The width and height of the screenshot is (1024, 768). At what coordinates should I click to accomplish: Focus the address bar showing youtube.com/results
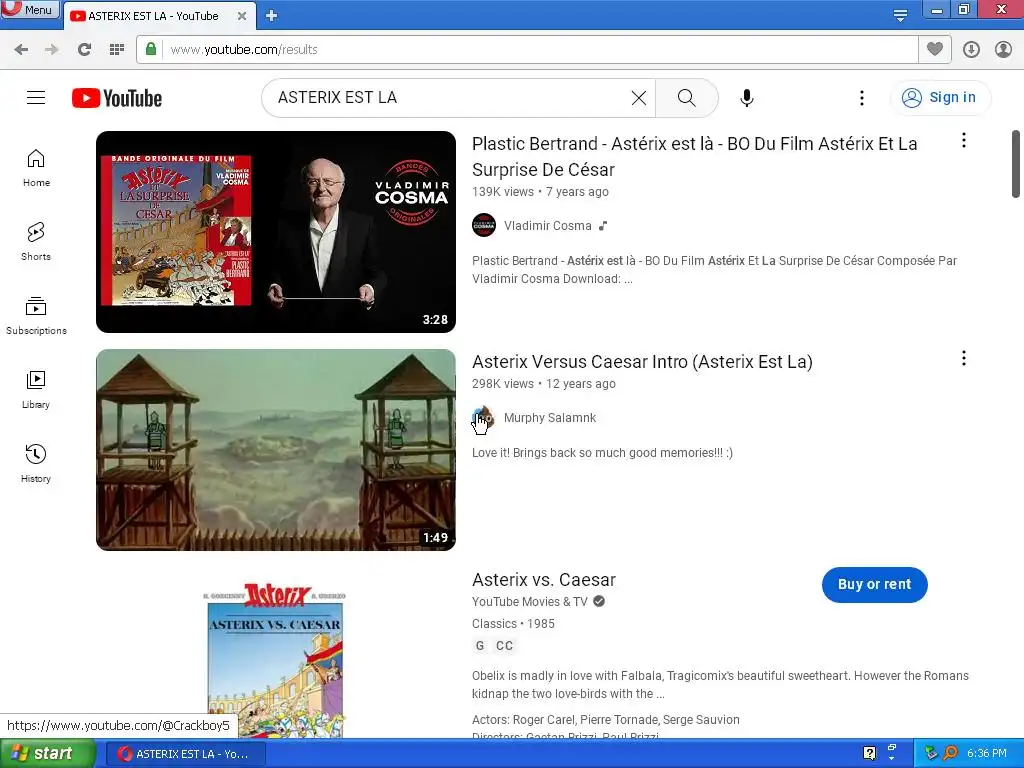526,50
